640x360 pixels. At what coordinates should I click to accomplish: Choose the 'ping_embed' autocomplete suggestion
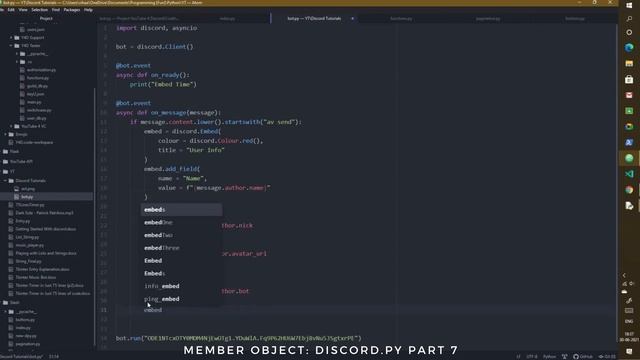(182, 299)
